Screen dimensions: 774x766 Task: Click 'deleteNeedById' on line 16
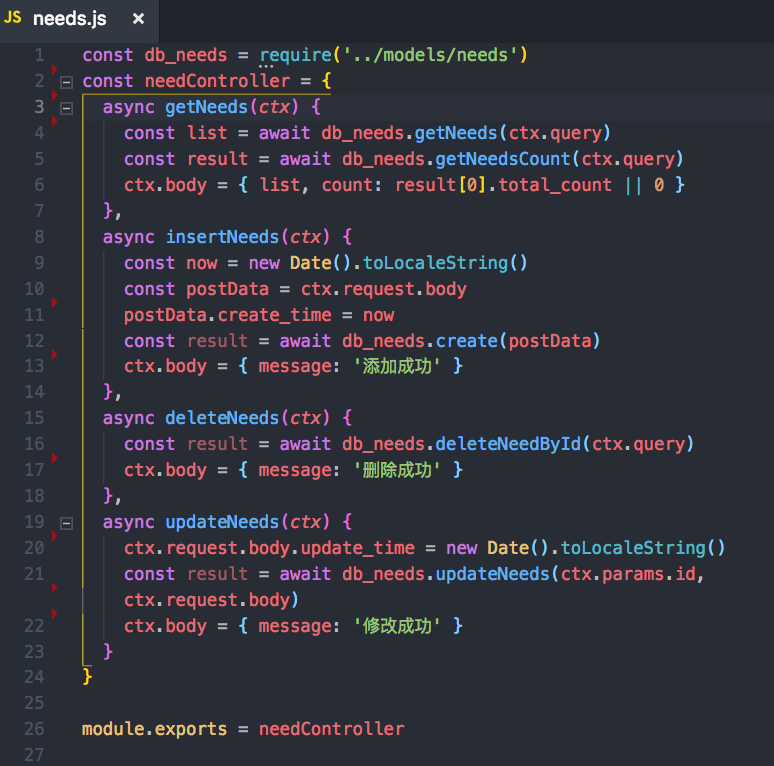(x=508, y=444)
